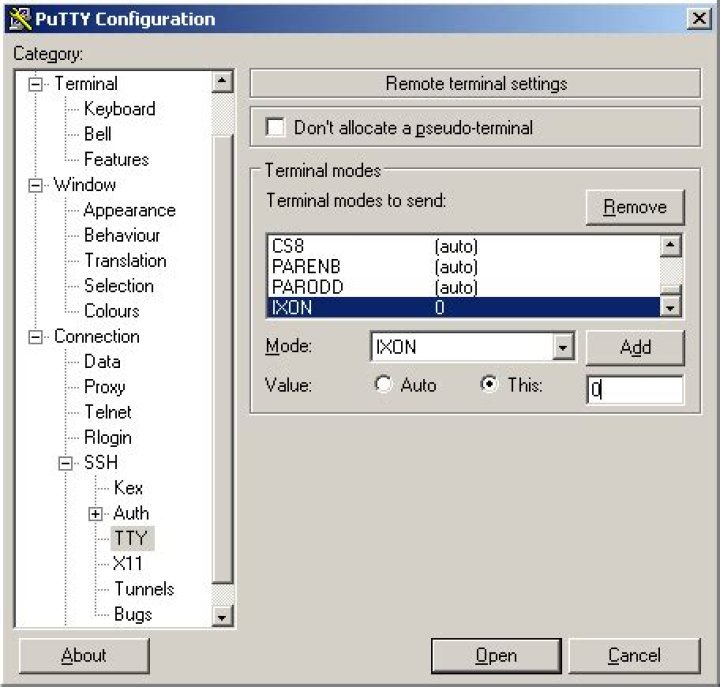Collapse the Terminal tree node
The height and width of the screenshot is (687, 720).
tap(35, 84)
